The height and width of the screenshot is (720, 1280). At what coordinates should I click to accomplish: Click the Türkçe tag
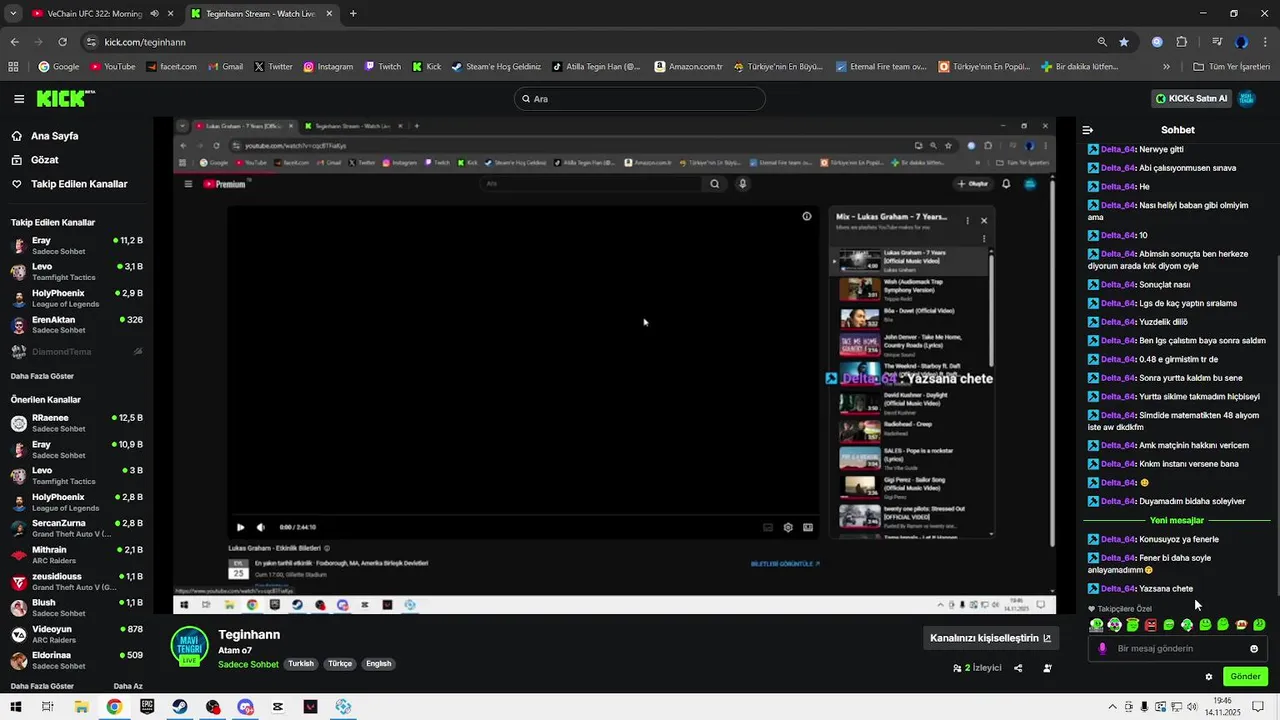click(340, 664)
